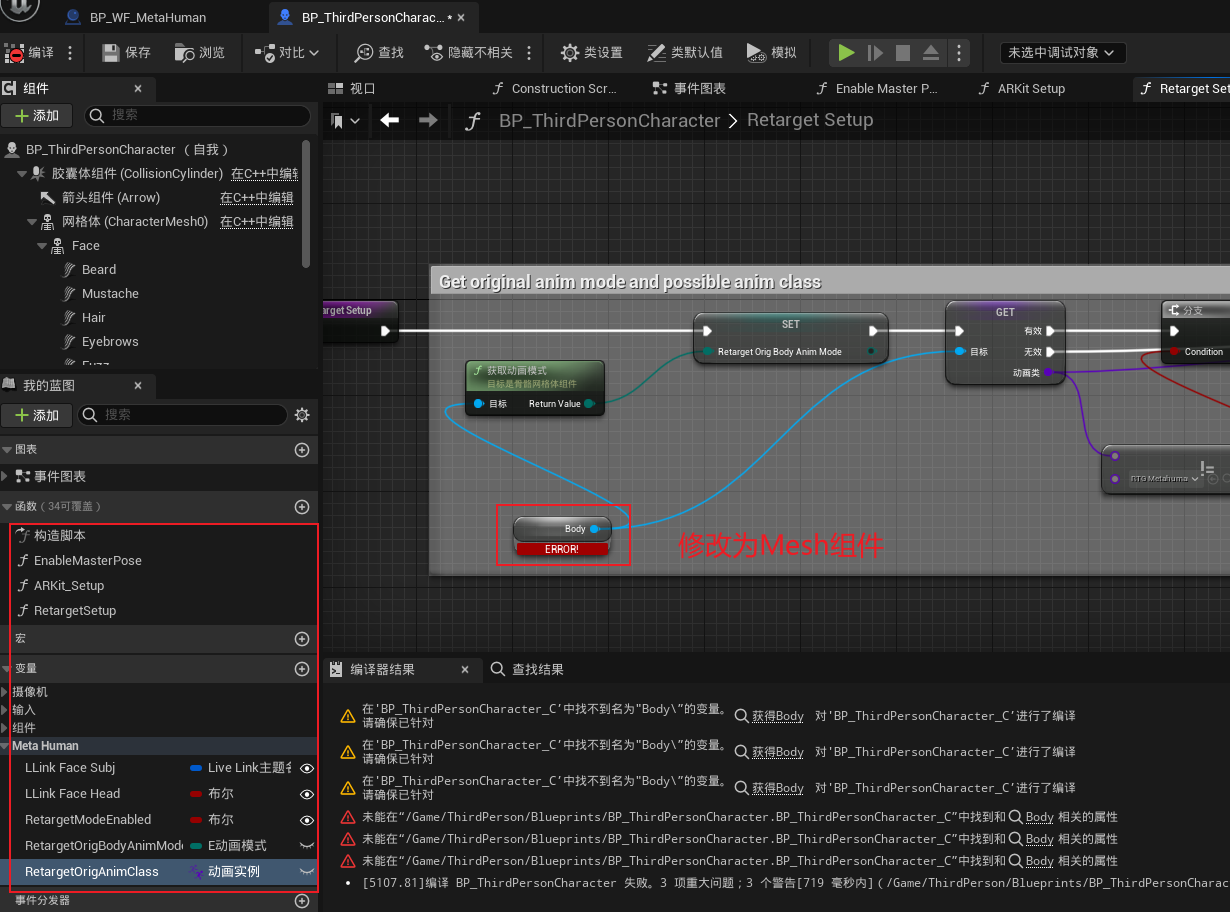The image size is (1230, 912).
Task: Open 类设置 class settings
Action: [x=591, y=53]
